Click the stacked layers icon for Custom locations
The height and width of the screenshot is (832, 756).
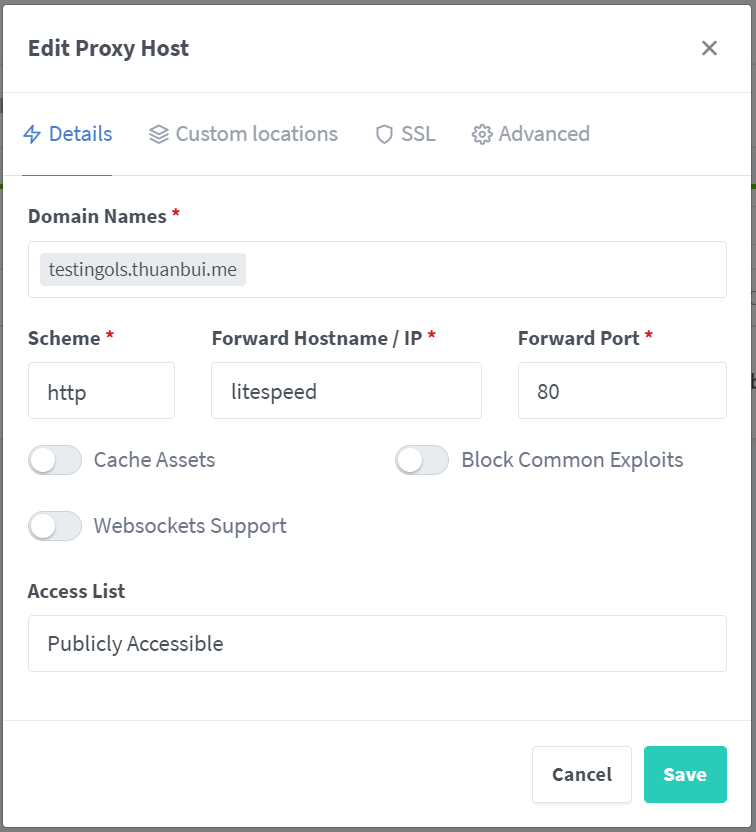158,134
